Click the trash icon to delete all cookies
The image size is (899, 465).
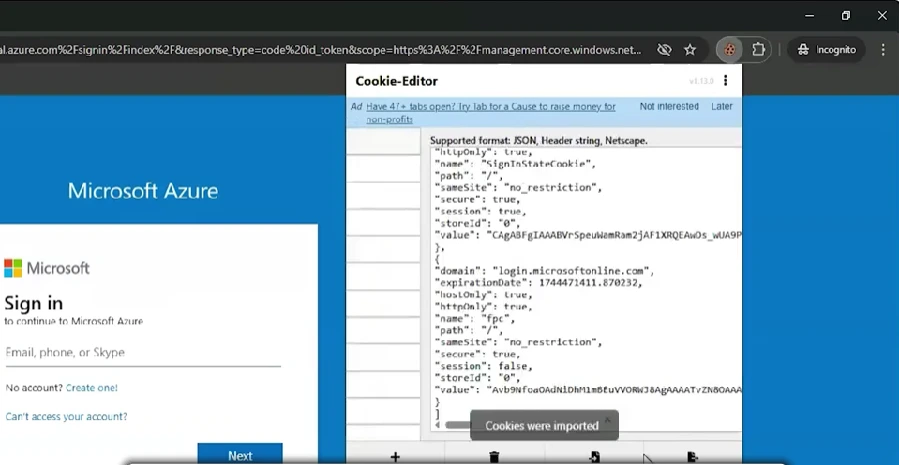(494, 457)
